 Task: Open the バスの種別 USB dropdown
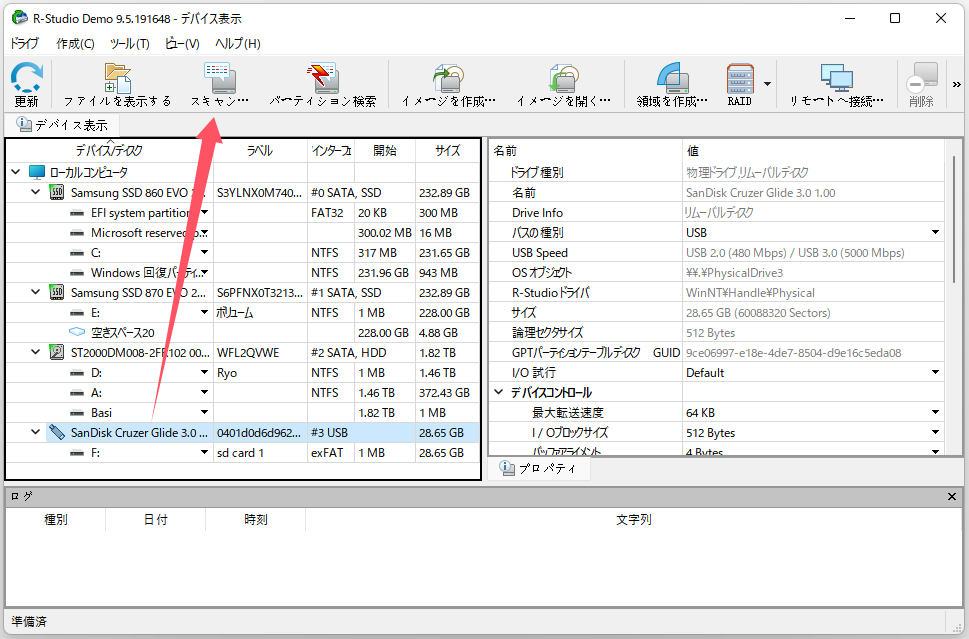coord(936,233)
